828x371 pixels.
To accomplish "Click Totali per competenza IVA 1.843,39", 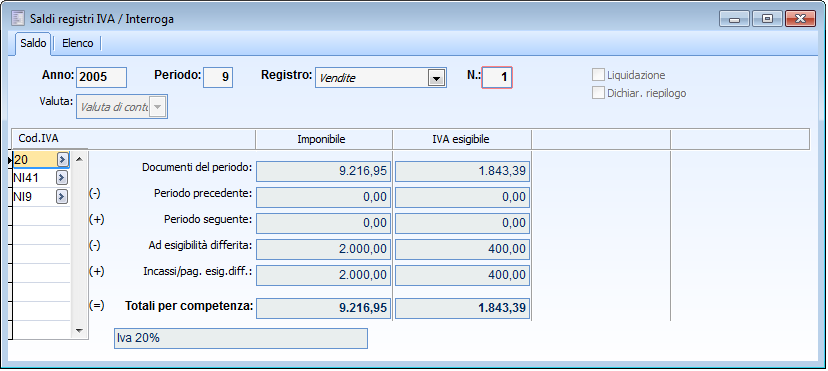I will click(x=462, y=308).
